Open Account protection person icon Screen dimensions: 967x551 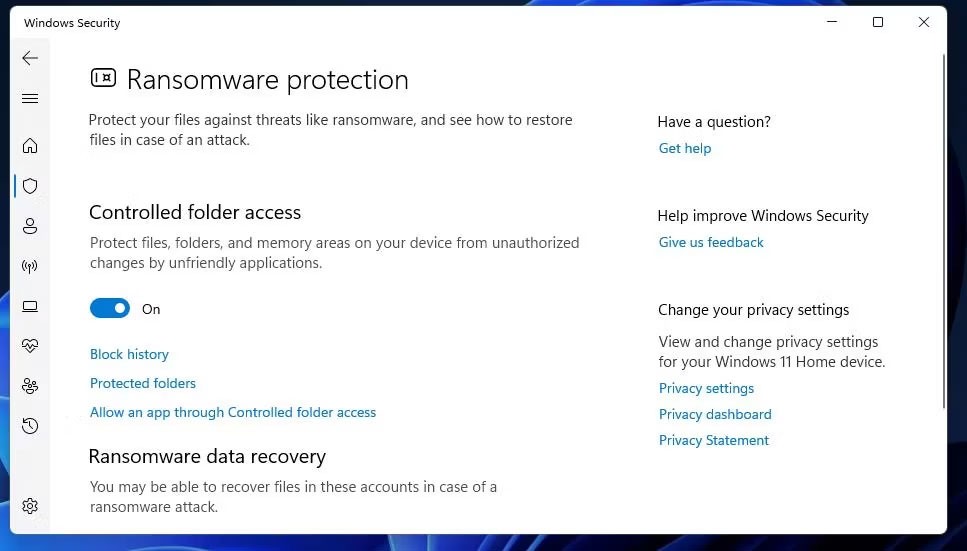click(x=30, y=226)
